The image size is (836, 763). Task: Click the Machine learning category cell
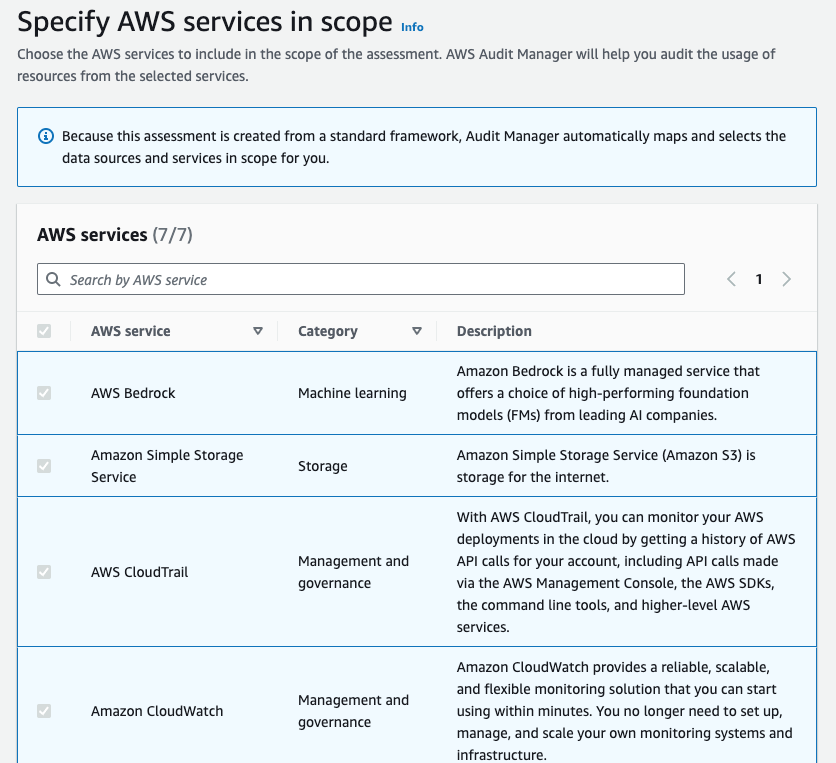click(x=353, y=393)
